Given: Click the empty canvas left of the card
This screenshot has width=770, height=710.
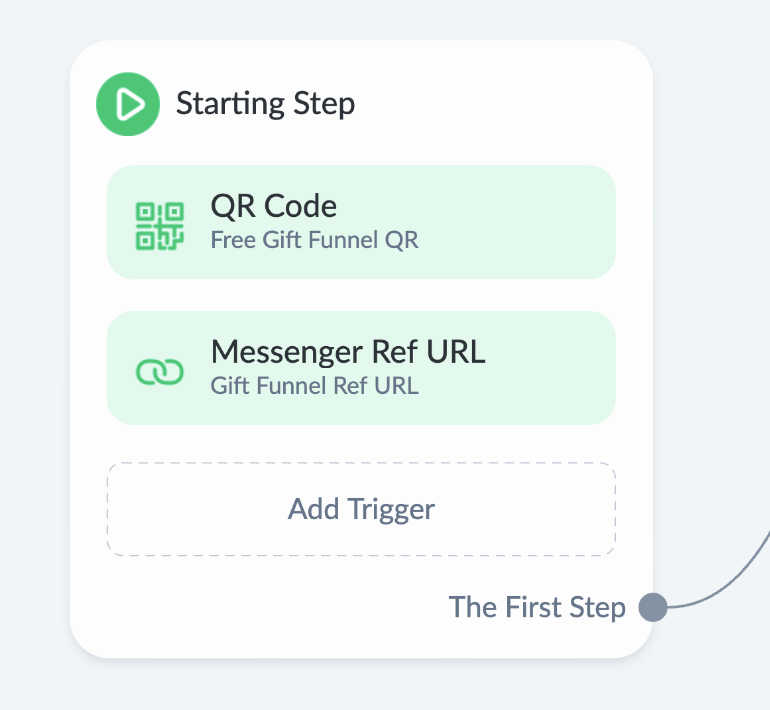Looking at the screenshot, I should pos(35,350).
